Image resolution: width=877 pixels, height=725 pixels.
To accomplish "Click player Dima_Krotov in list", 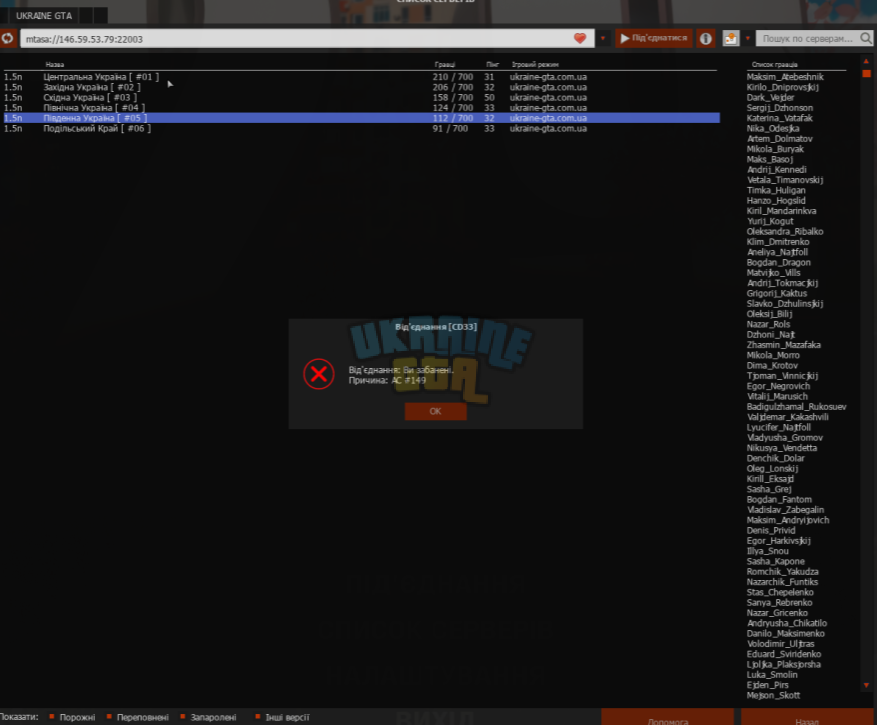I will click(x=772, y=365).
